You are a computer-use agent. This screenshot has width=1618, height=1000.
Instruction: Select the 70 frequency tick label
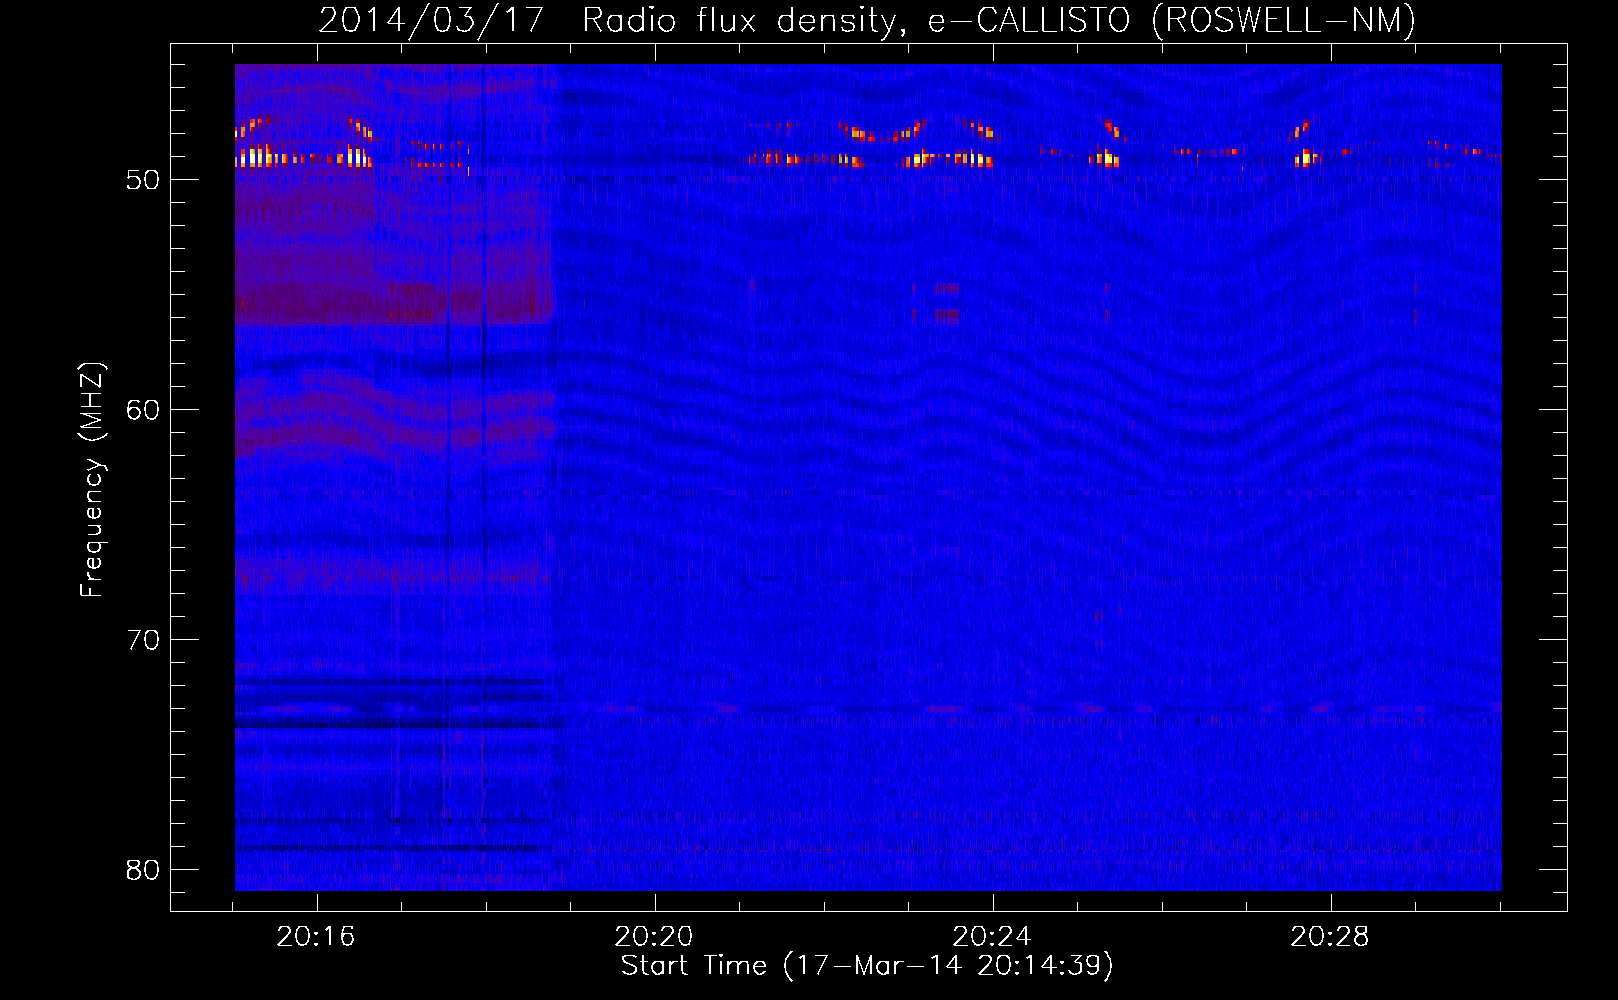[143, 640]
